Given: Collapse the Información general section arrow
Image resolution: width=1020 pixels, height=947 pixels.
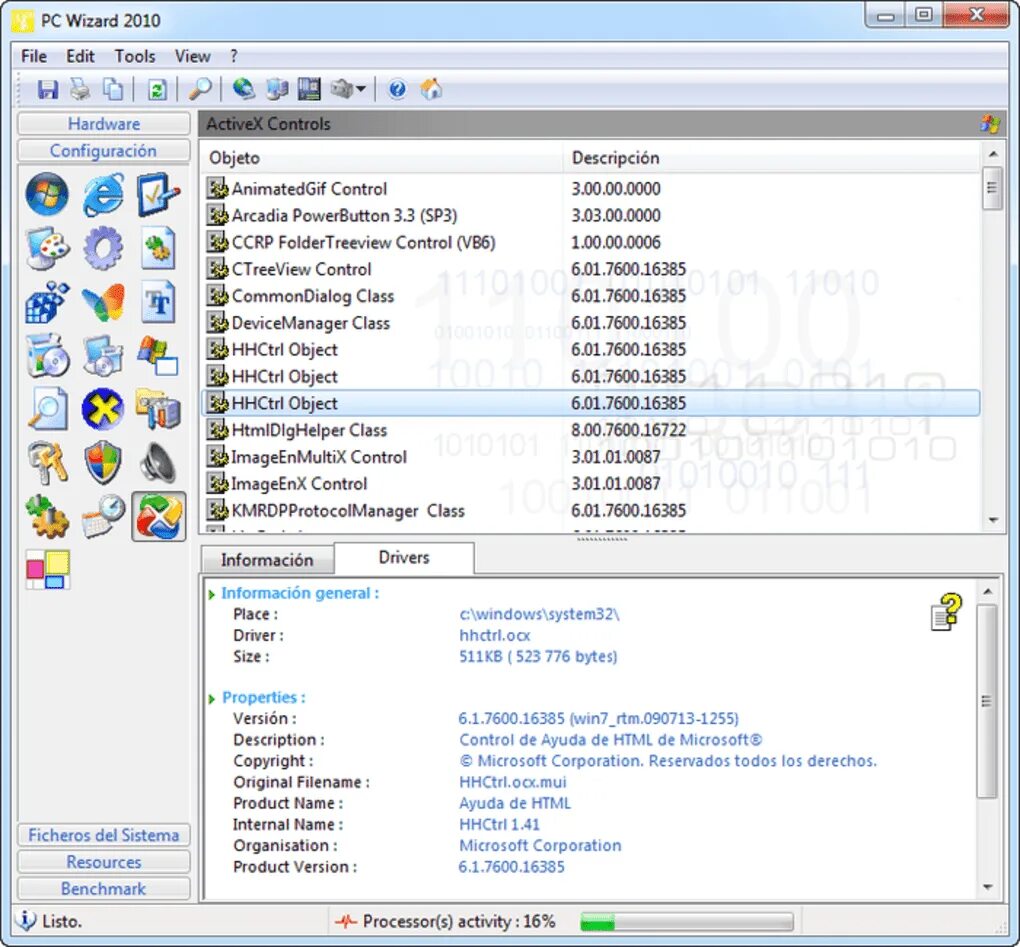Looking at the screenshot, I should [x=211, y=594].
